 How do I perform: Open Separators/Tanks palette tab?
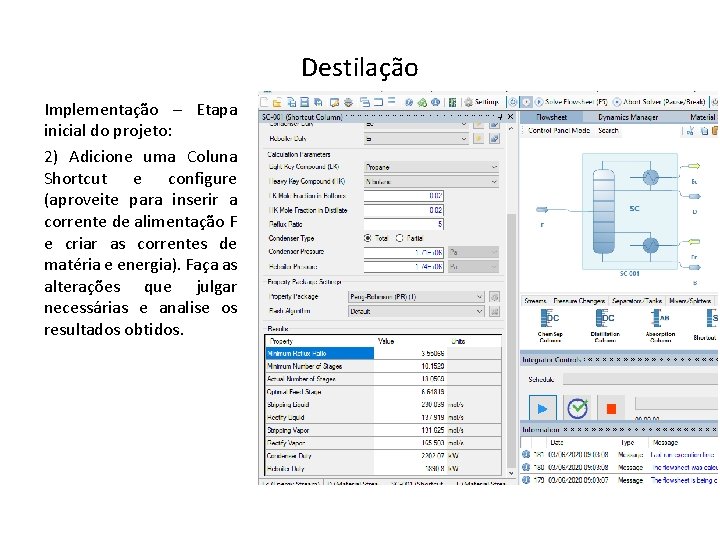[637, 301]
